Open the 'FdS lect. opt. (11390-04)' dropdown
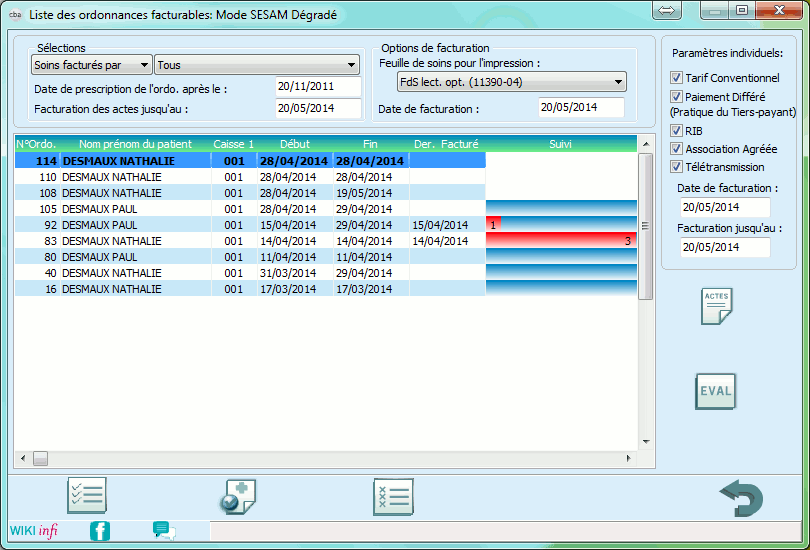The height and width of the screenshot is (550, 810). coord(511,82)
